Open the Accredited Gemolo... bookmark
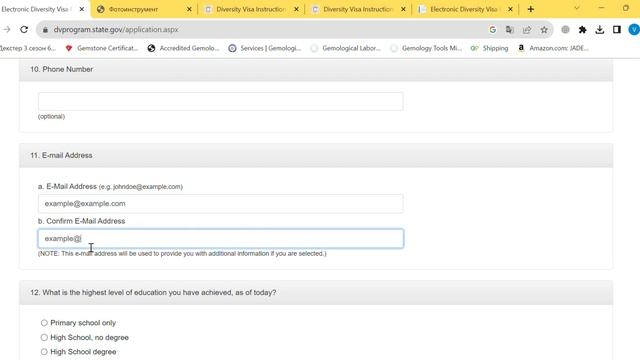The width and height of the screenshot is (640, 360). (184, 48)
